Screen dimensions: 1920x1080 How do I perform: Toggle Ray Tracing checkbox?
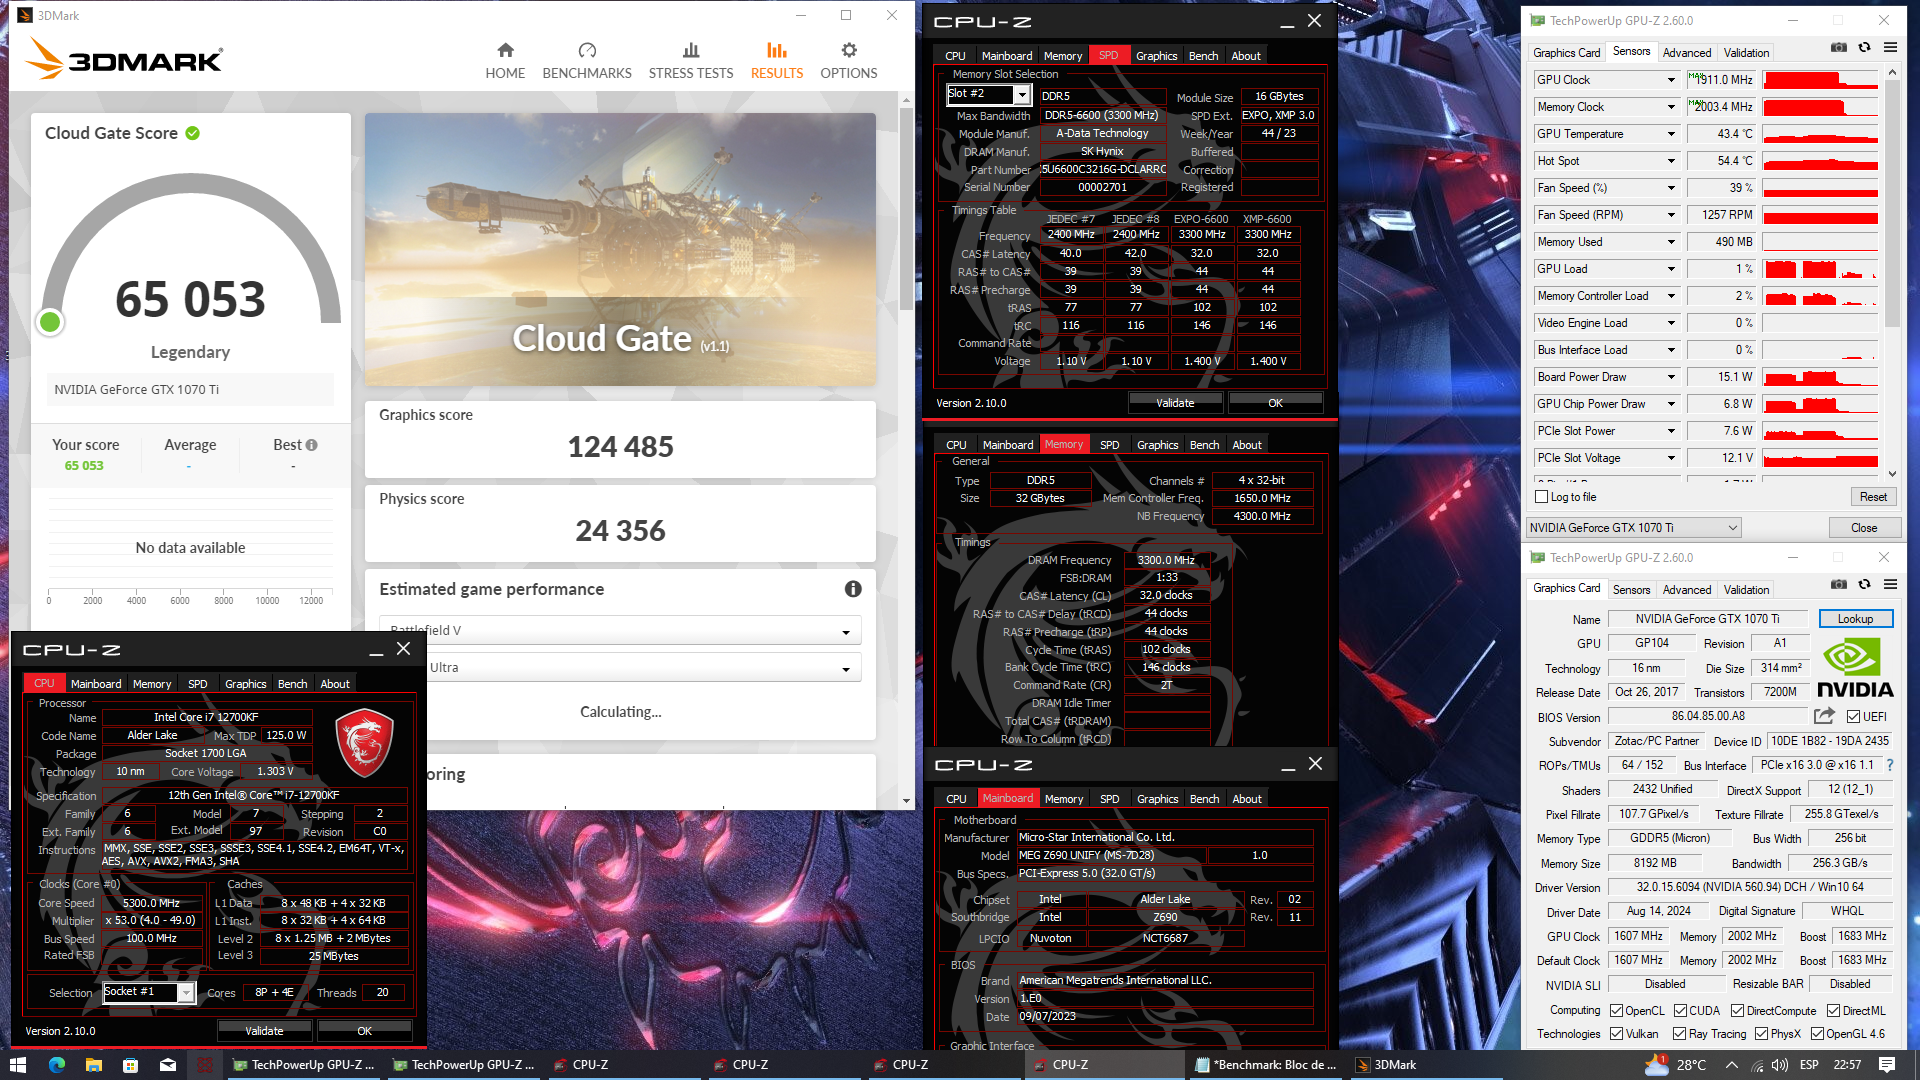[1680, 1034]
